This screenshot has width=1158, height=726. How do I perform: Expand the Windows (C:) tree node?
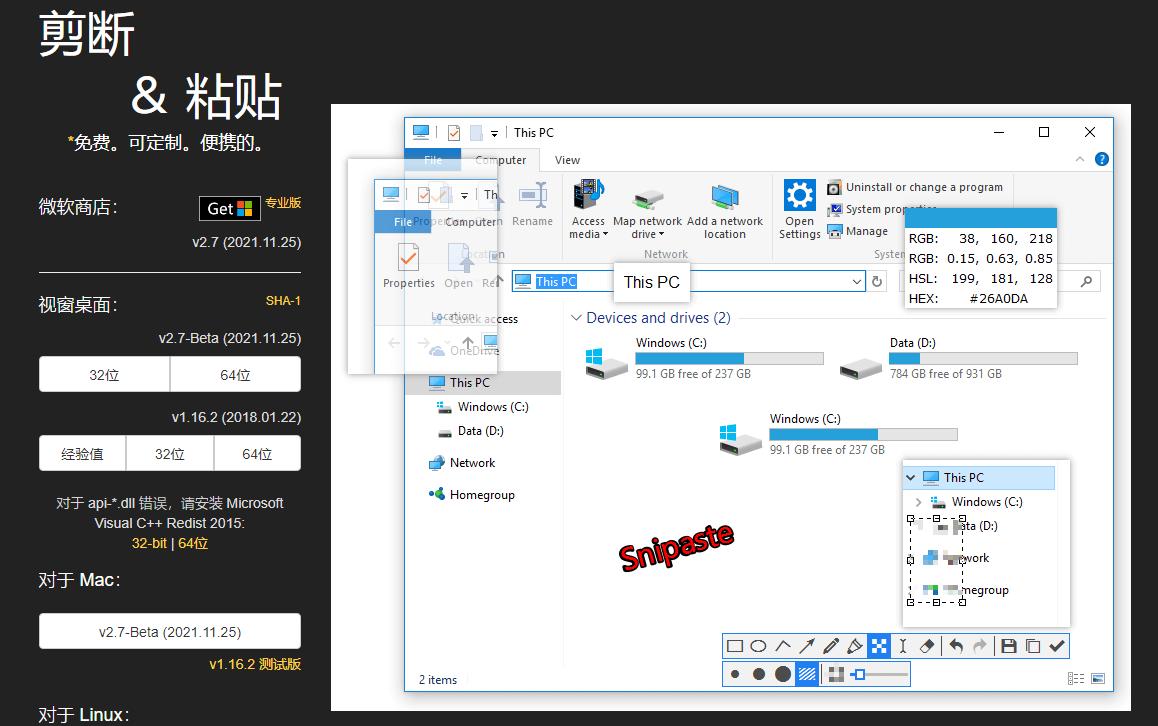coord(919,501)
